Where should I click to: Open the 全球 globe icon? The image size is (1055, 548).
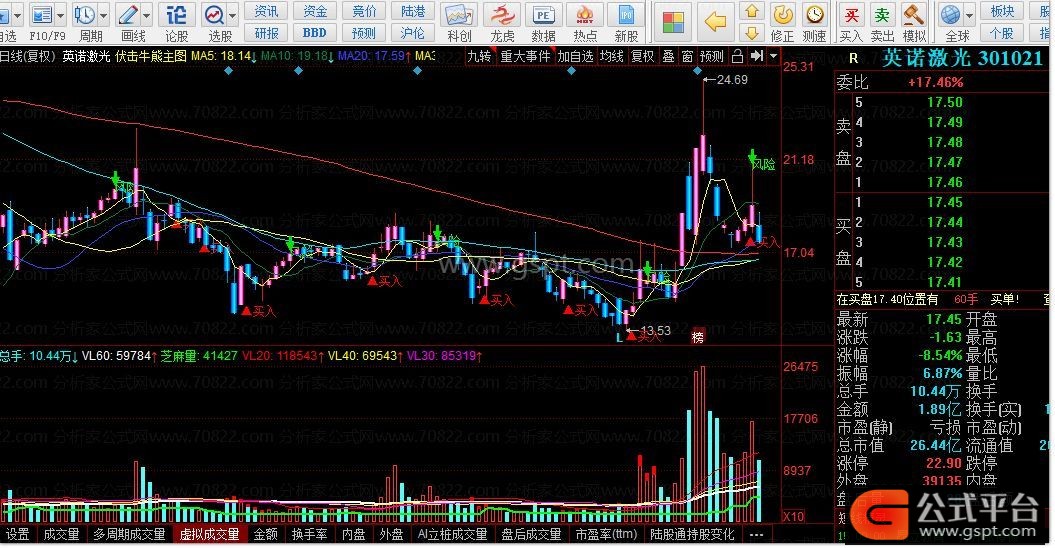point(951,15)
